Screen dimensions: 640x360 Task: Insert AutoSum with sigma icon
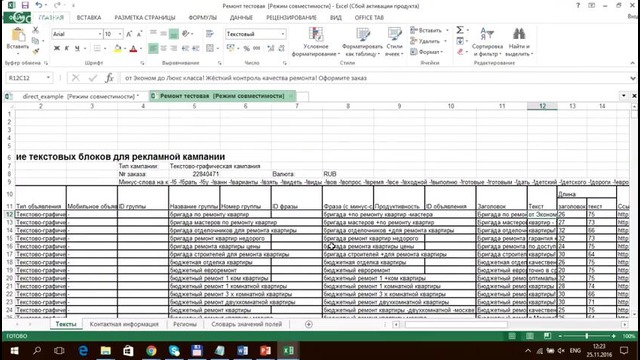[x=460, y=30]
